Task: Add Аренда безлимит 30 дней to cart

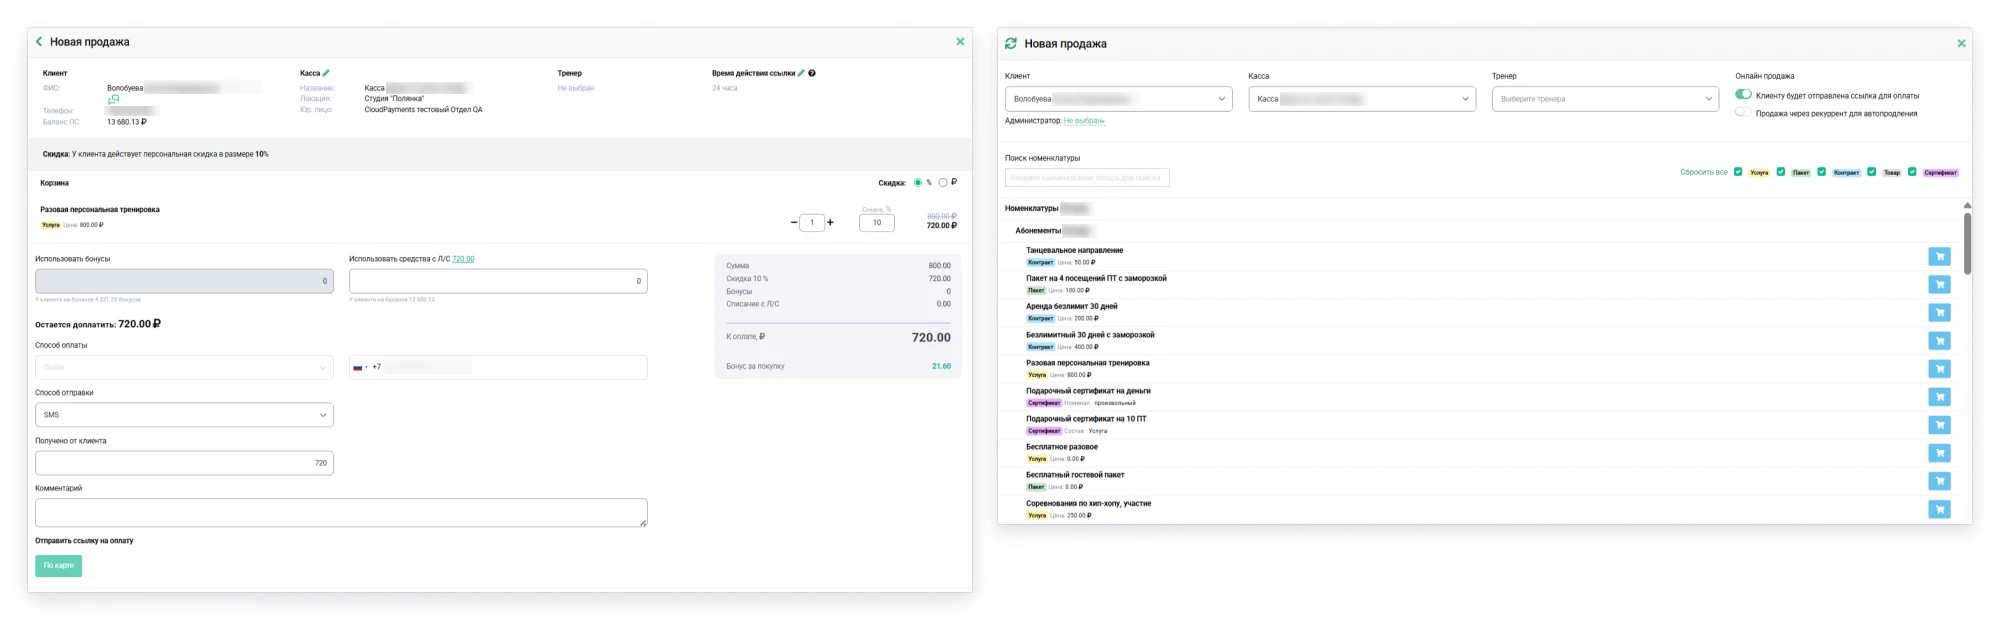Action: pos(1939,312)
